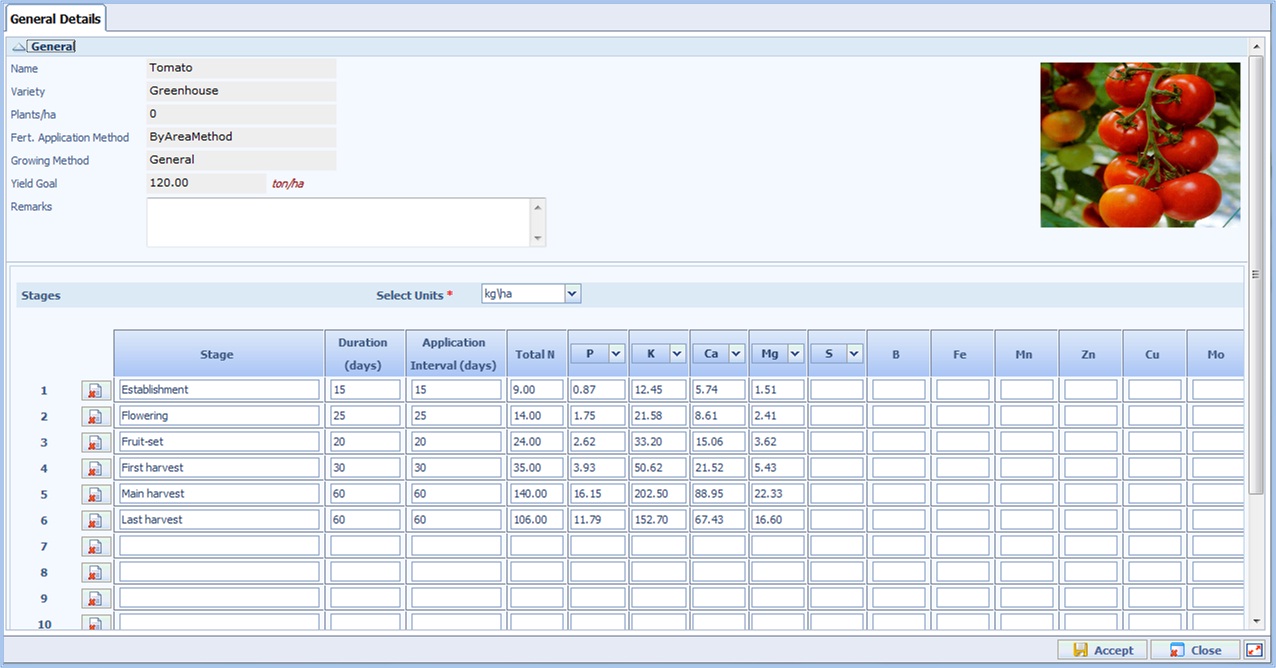Click delete icon beside First harvest
This screenshot has width=1276, height=668.
pos(95,469)
